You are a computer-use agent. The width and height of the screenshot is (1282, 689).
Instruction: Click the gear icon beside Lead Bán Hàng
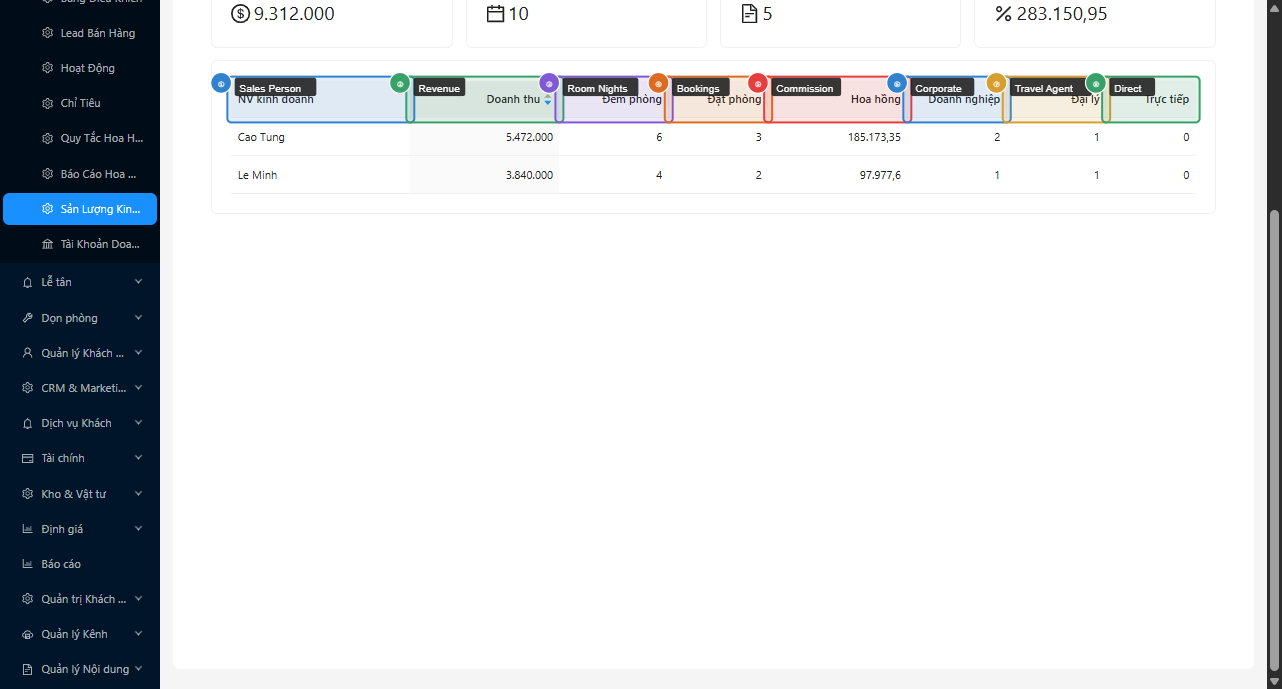pyautogui.click(x=47, y=33)
